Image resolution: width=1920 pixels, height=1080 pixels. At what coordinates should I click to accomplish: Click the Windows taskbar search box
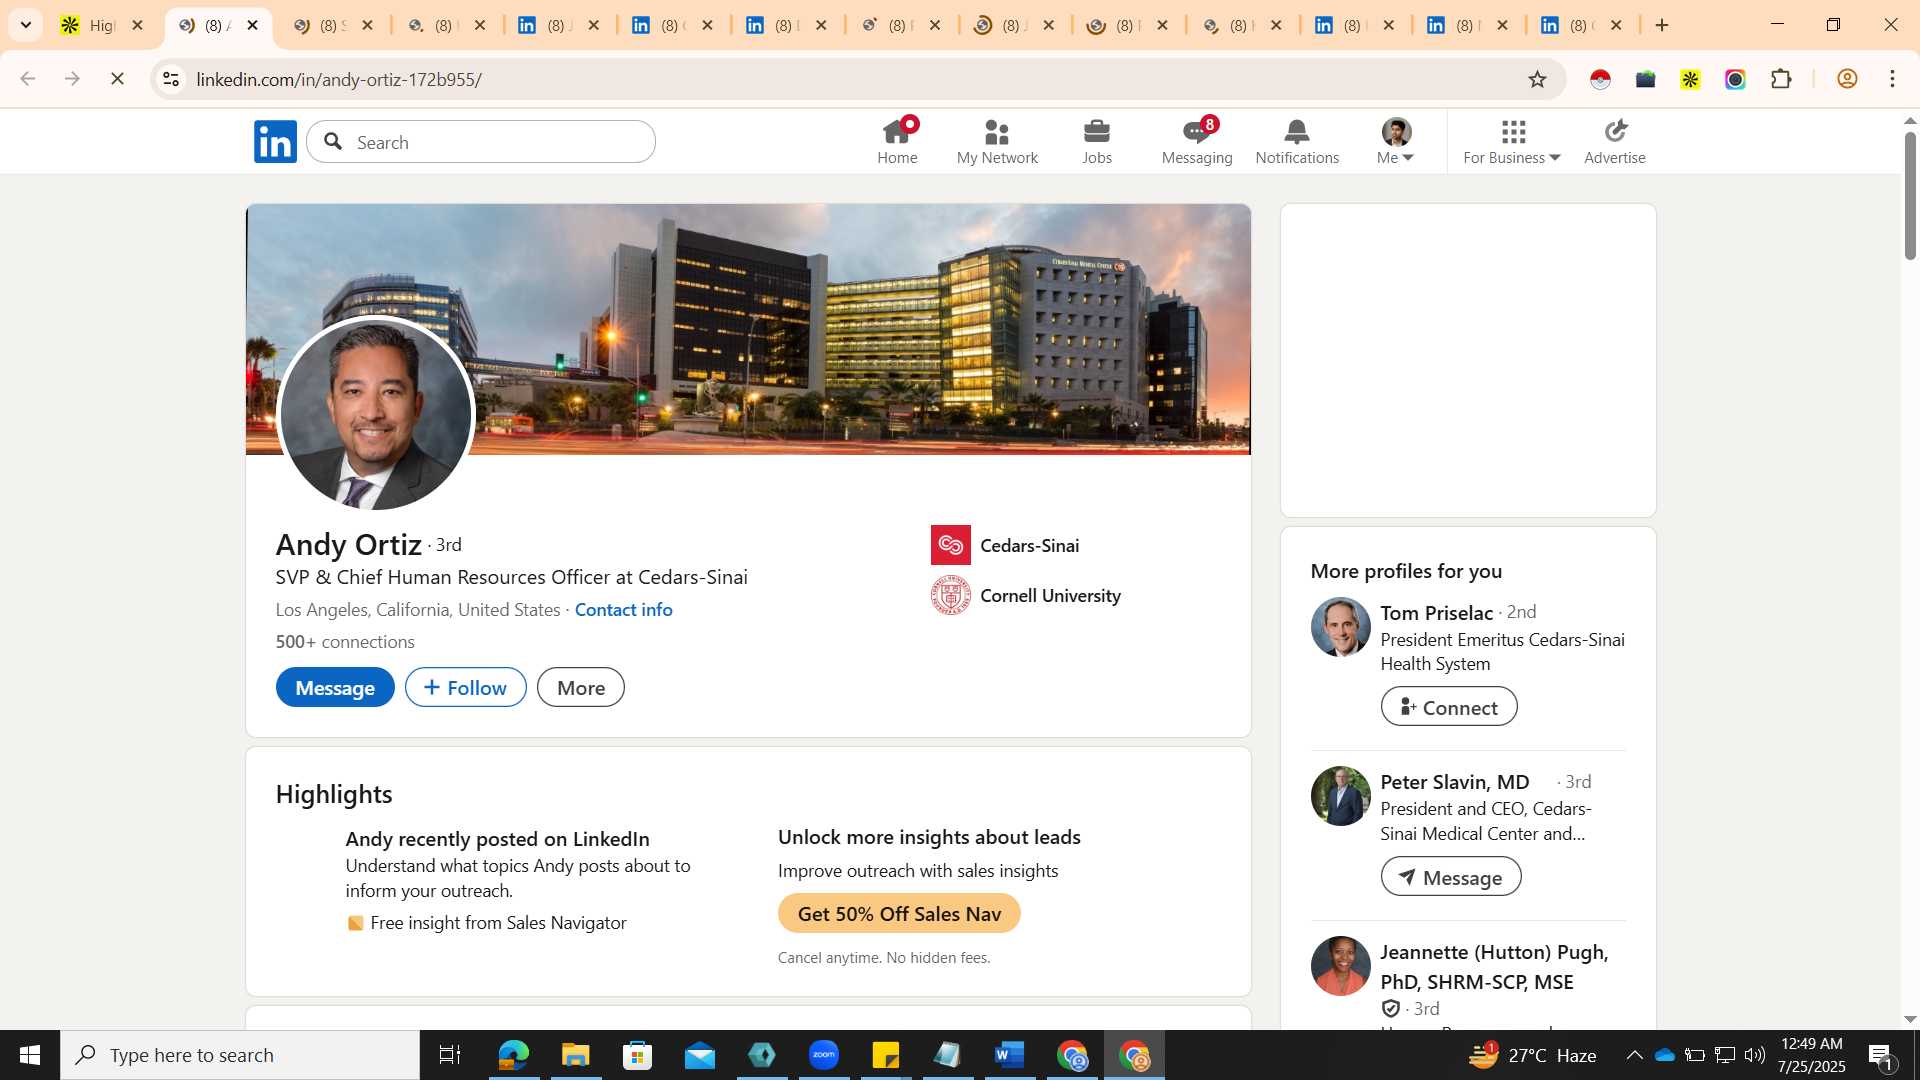[x=240, y=1055]
